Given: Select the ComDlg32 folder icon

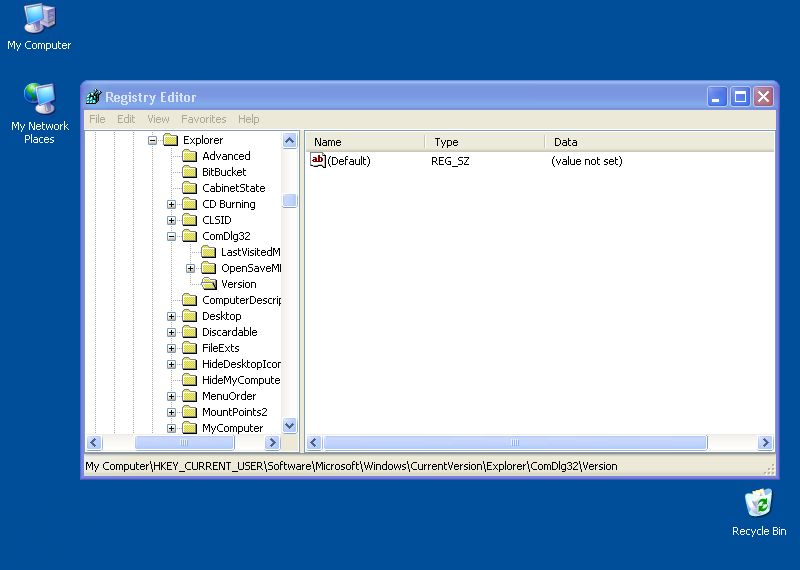Looking at the screenshot, I should pos(189,236).
